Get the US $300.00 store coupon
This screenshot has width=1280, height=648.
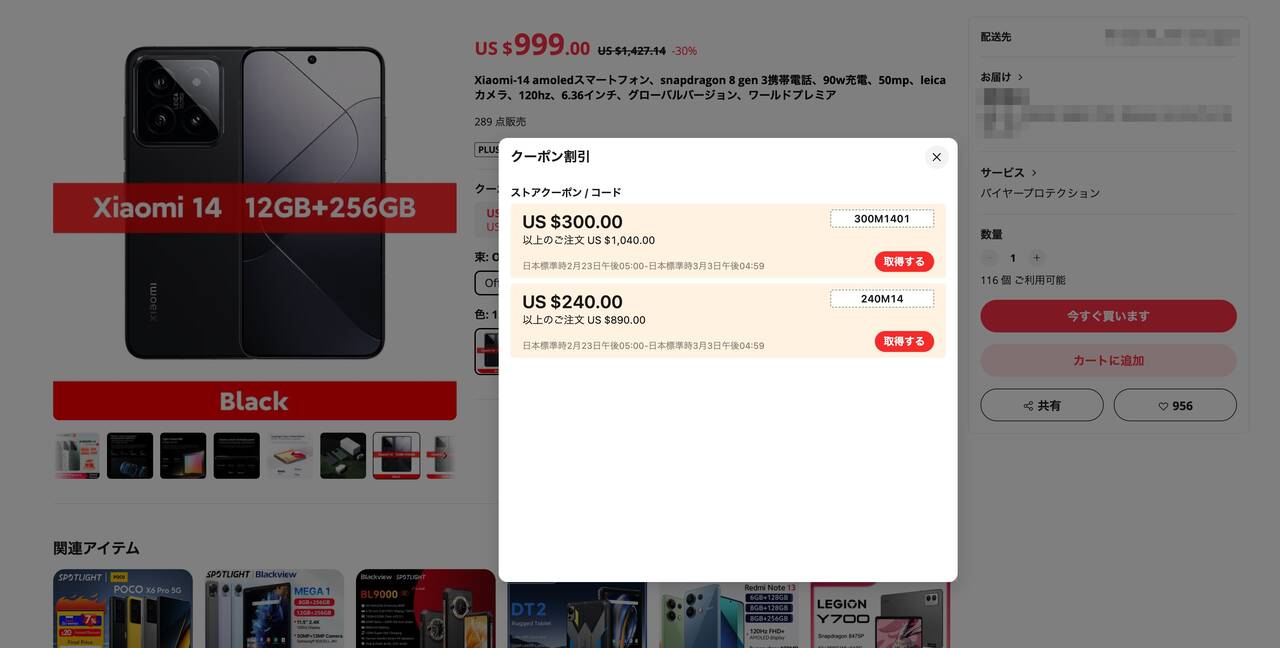click(x=904, y=261)
